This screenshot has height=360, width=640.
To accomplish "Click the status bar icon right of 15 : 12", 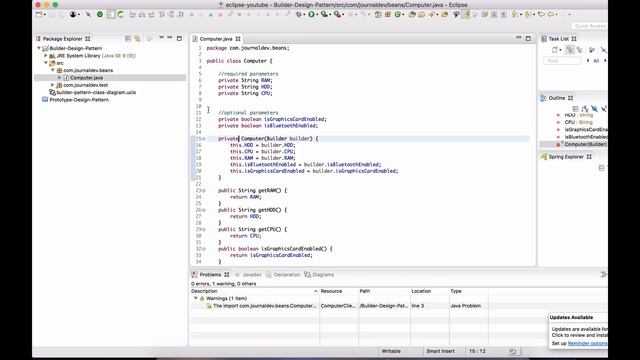I will click(x=513, y=351).
